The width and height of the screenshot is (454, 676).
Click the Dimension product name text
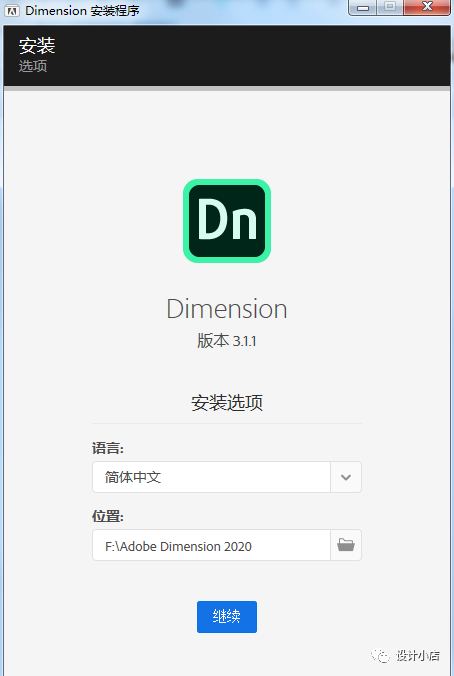(227, 309)
